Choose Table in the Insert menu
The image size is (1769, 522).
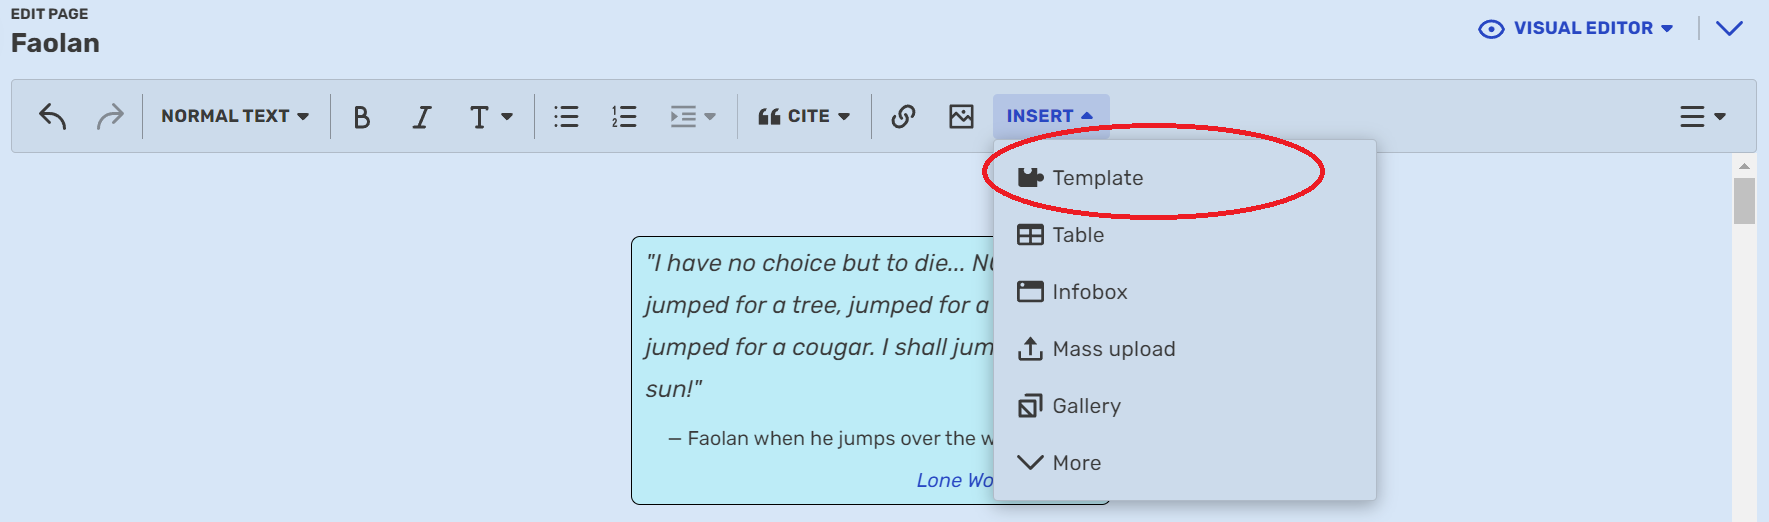[x=1077, y=235]
